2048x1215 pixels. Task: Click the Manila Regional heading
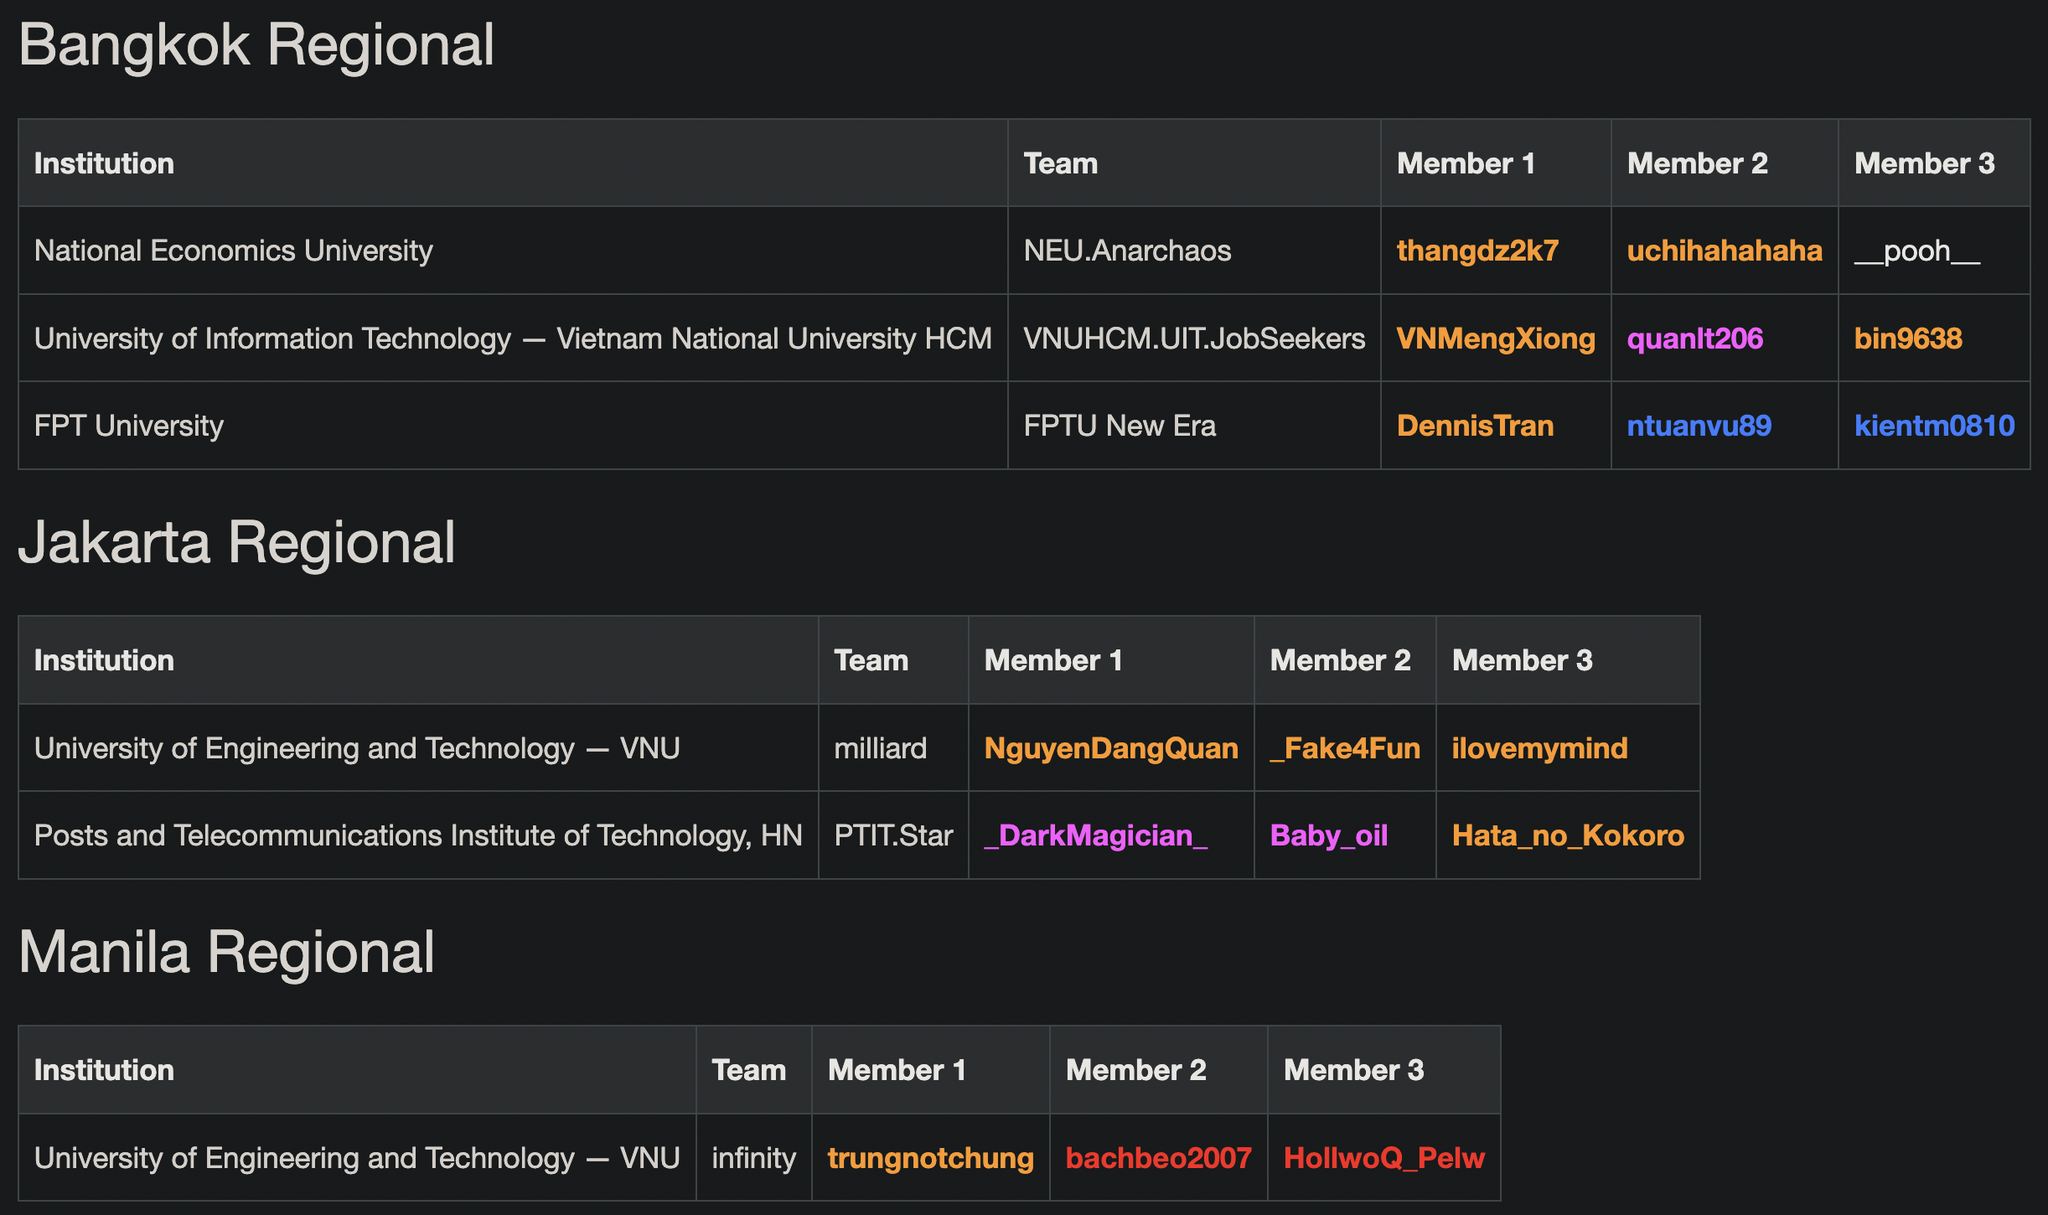pyautogui.click(x=226, y=952)
